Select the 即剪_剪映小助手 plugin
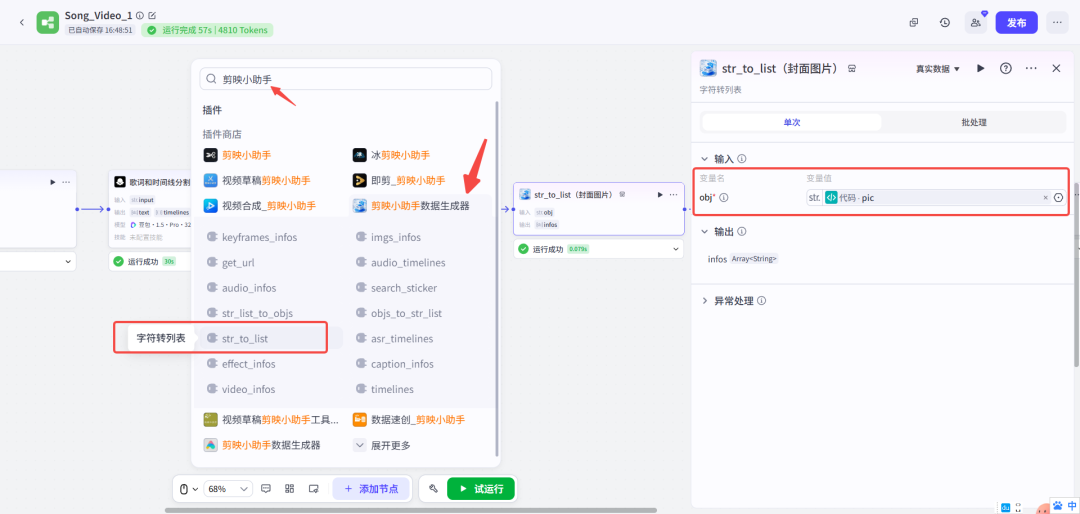Image resolution: width=1080 pixels, height=514 pixels. coord(398,181)
